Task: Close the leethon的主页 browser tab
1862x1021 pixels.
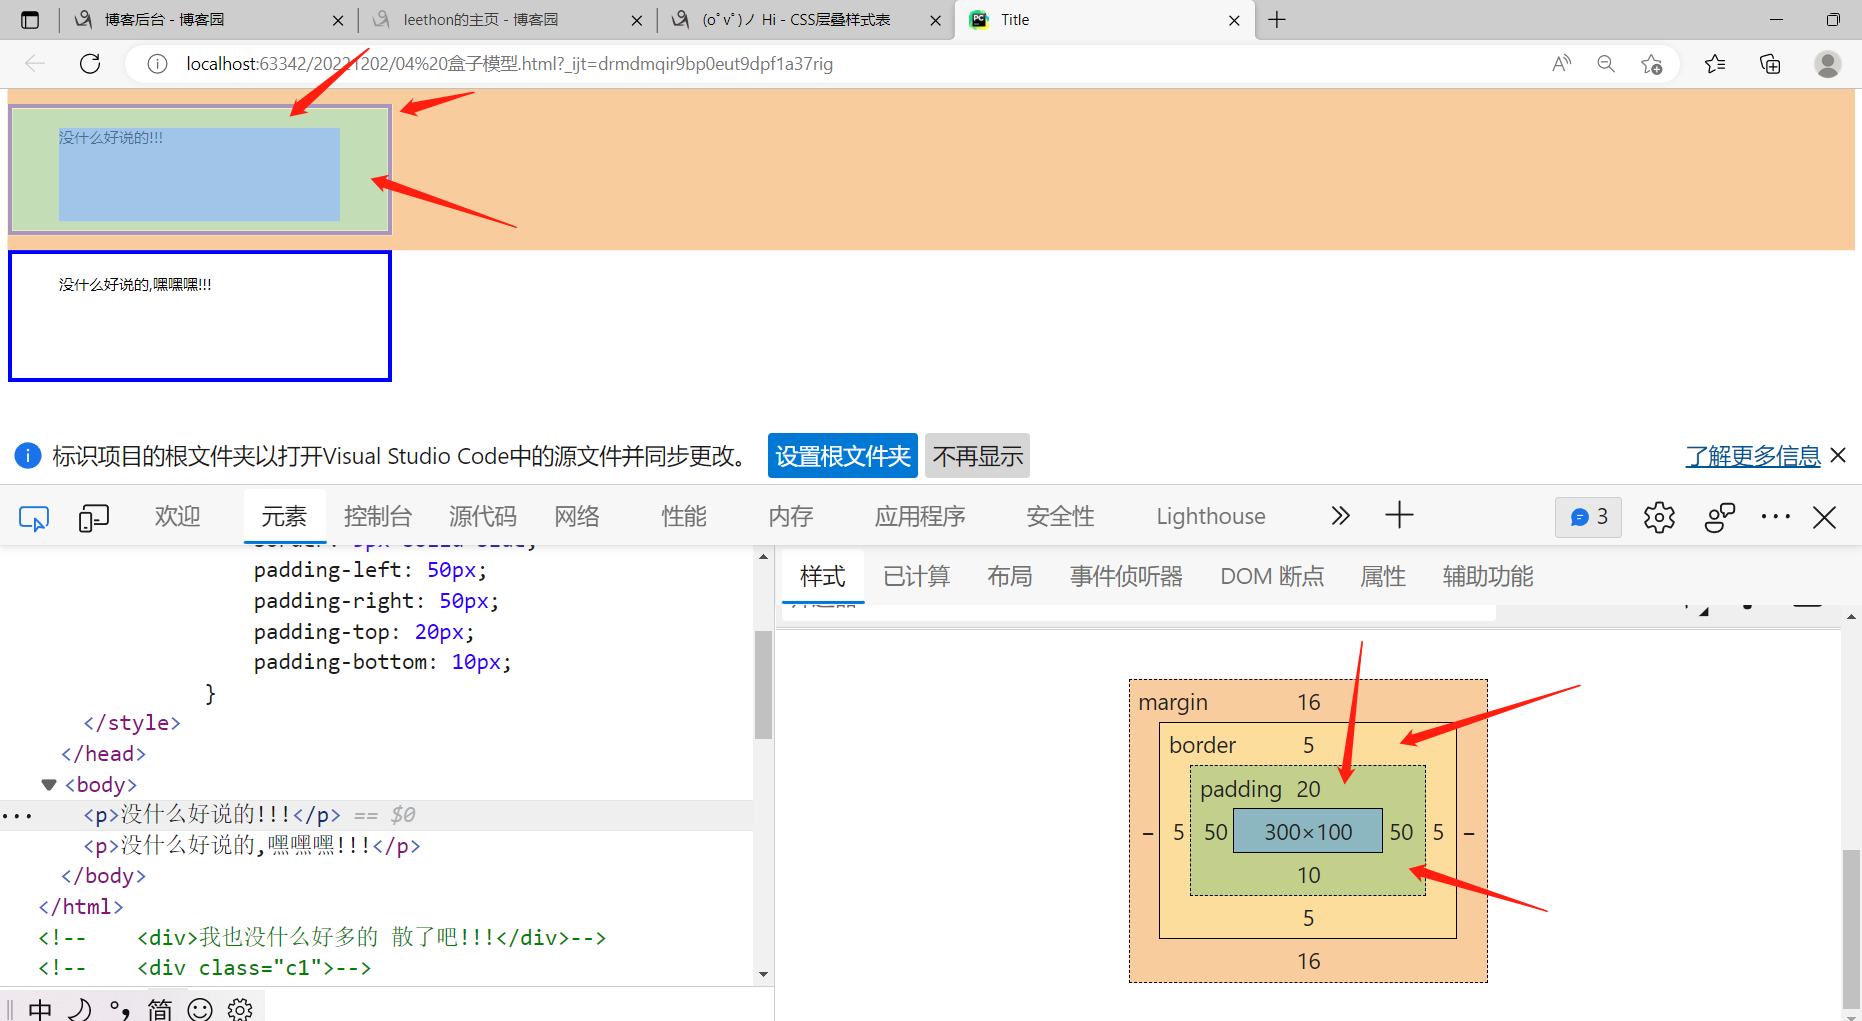Action: [637, 20]
